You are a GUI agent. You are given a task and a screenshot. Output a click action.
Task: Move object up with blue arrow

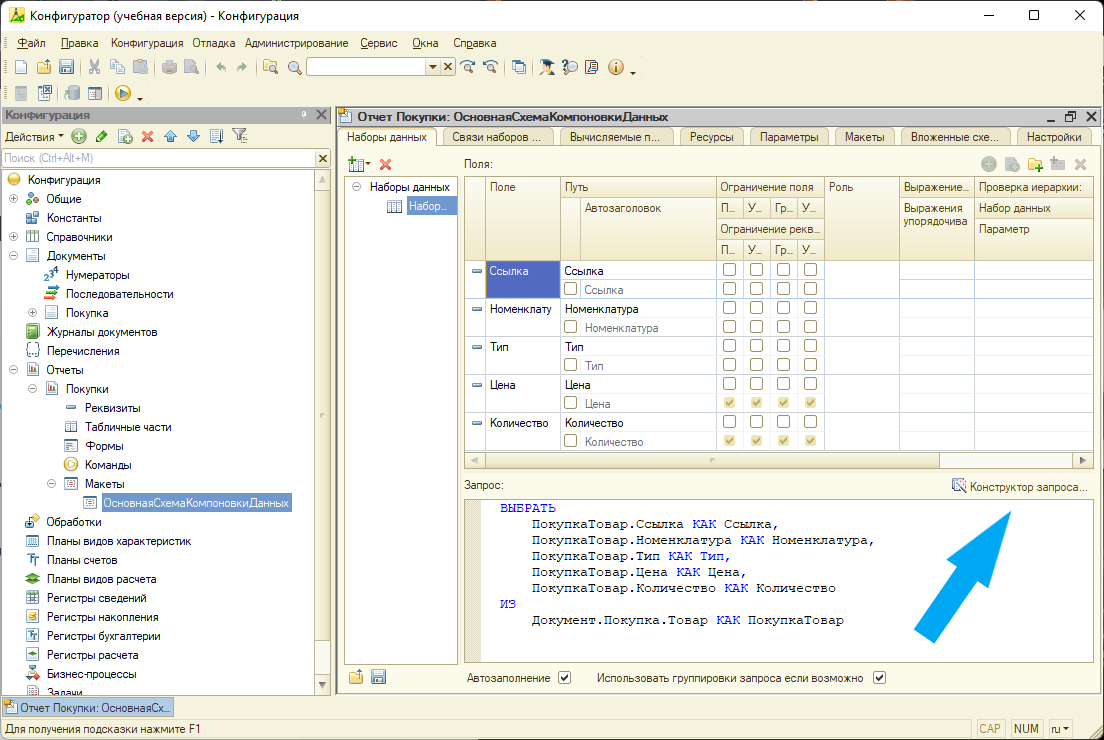170,137
